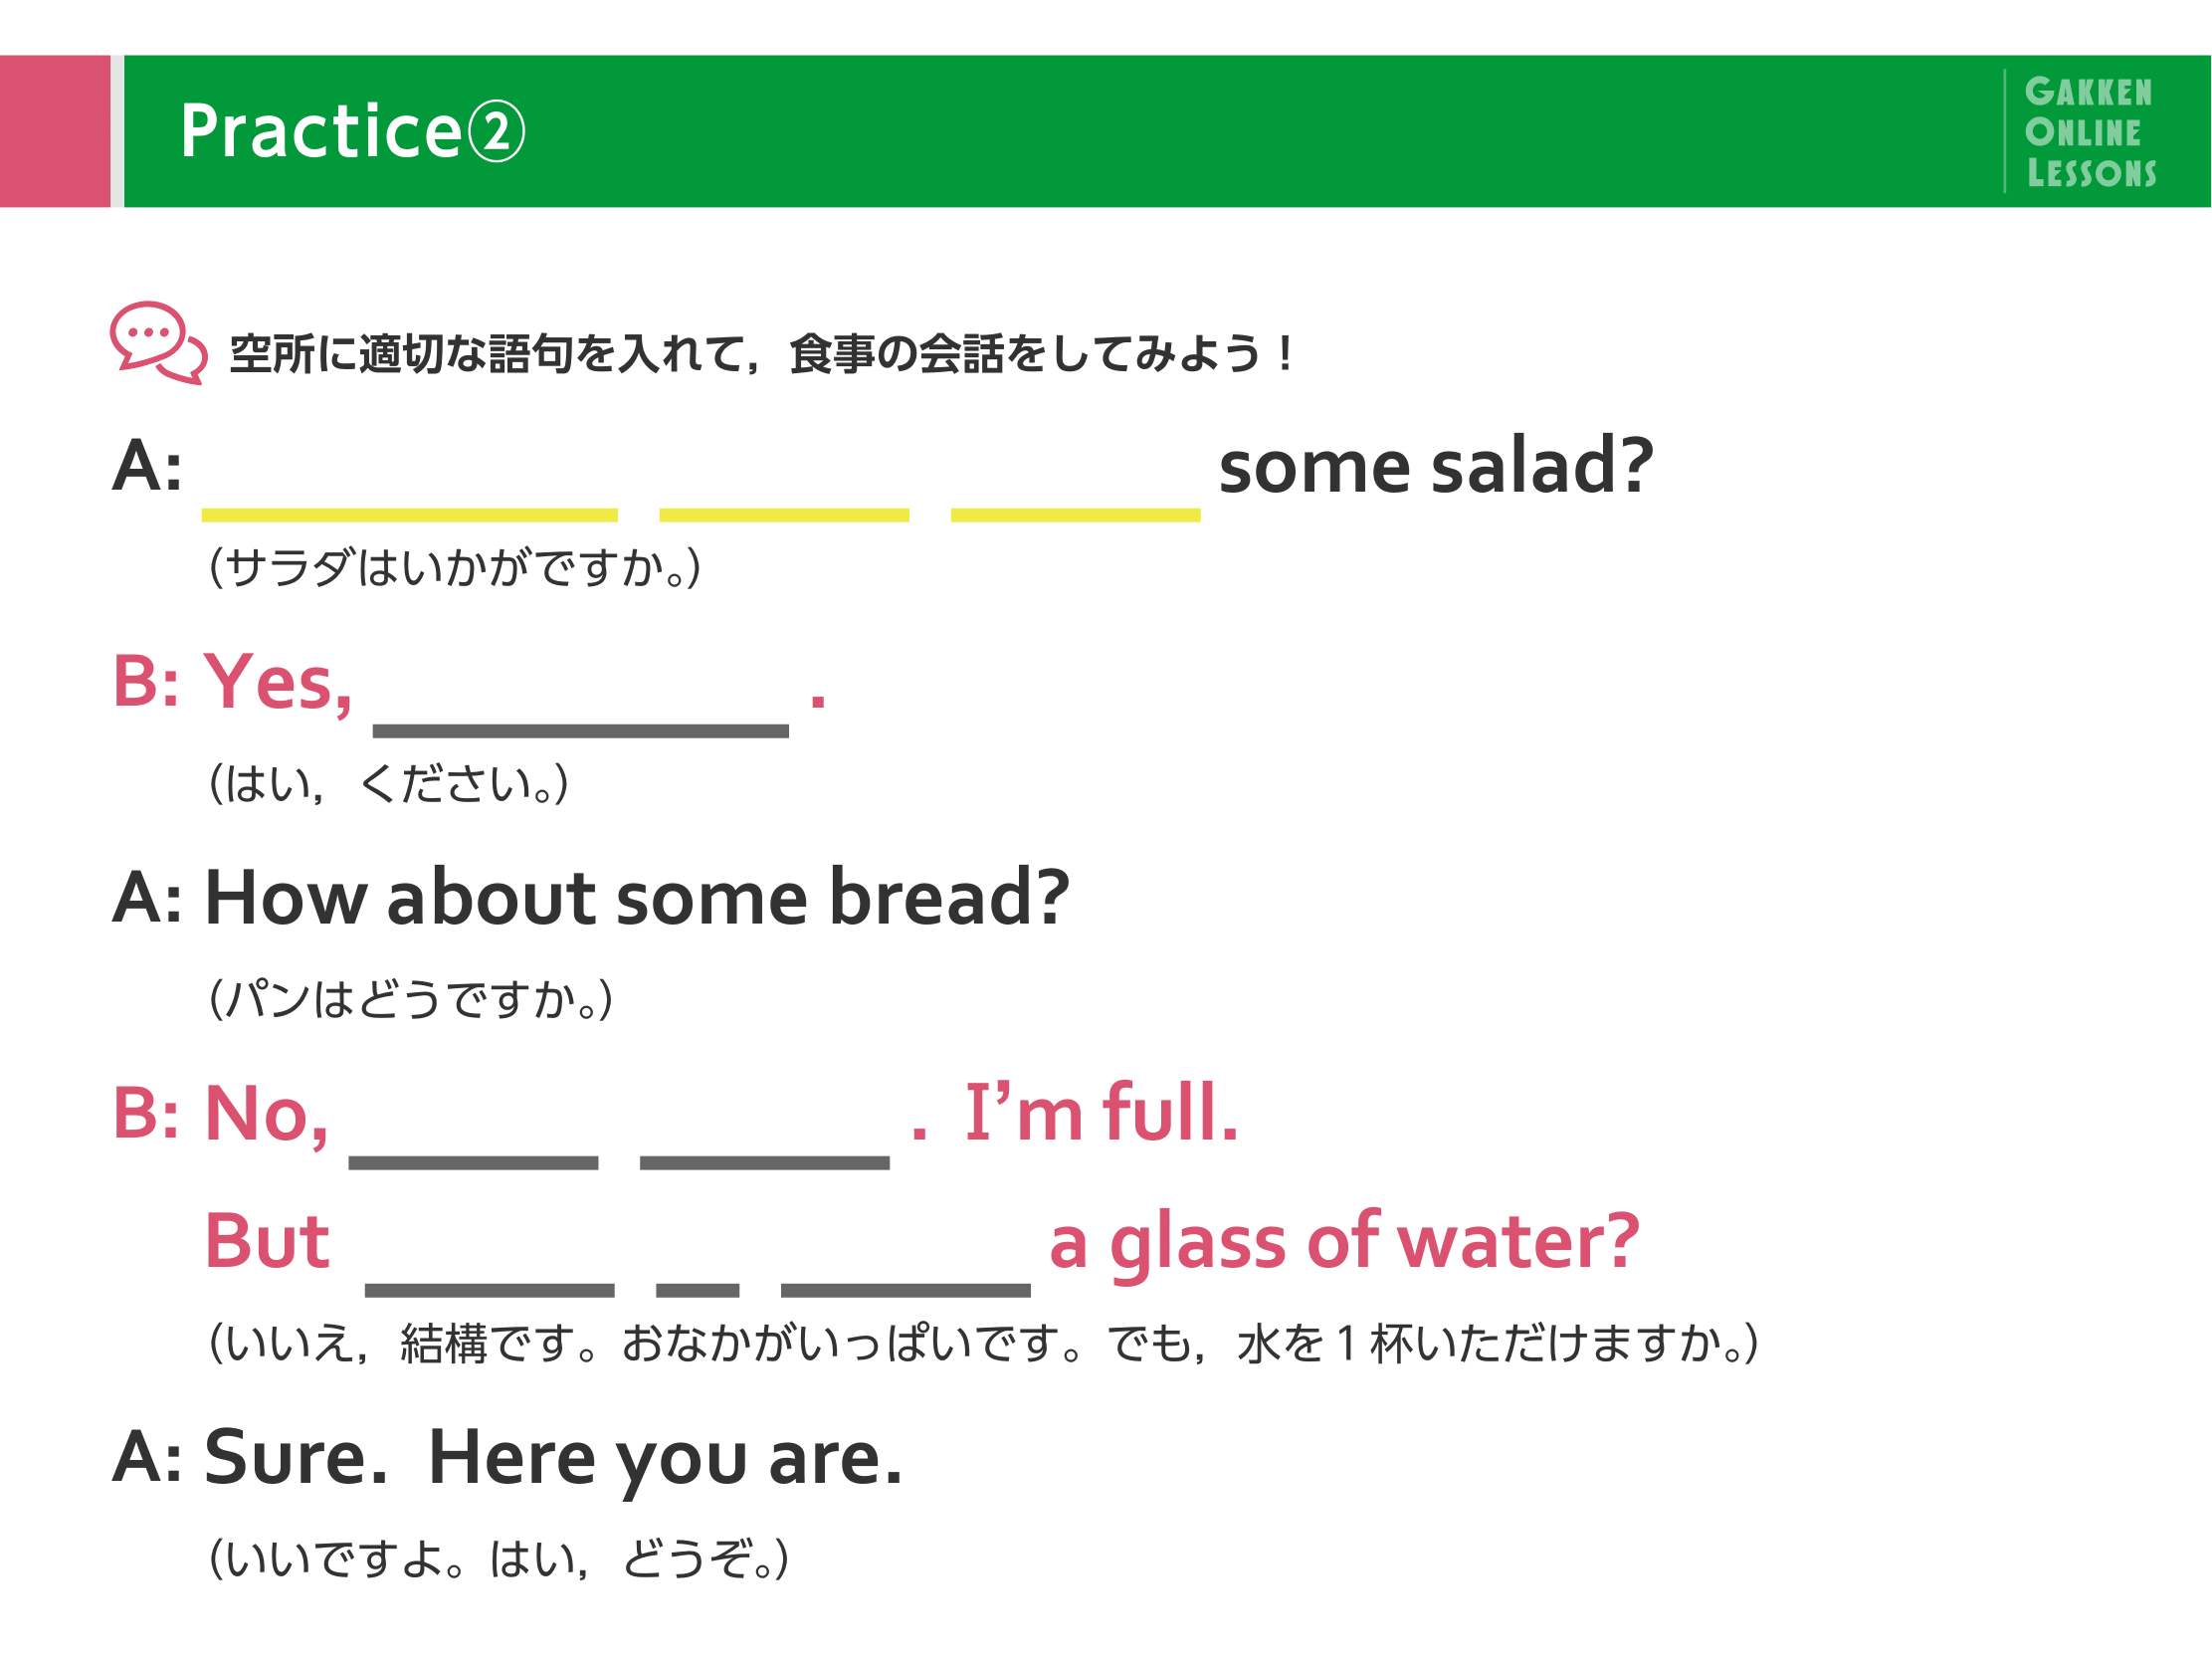Click the first gray blank after No,
This screenshot has width=2212, height=1659.
[x=473, y=1162]
